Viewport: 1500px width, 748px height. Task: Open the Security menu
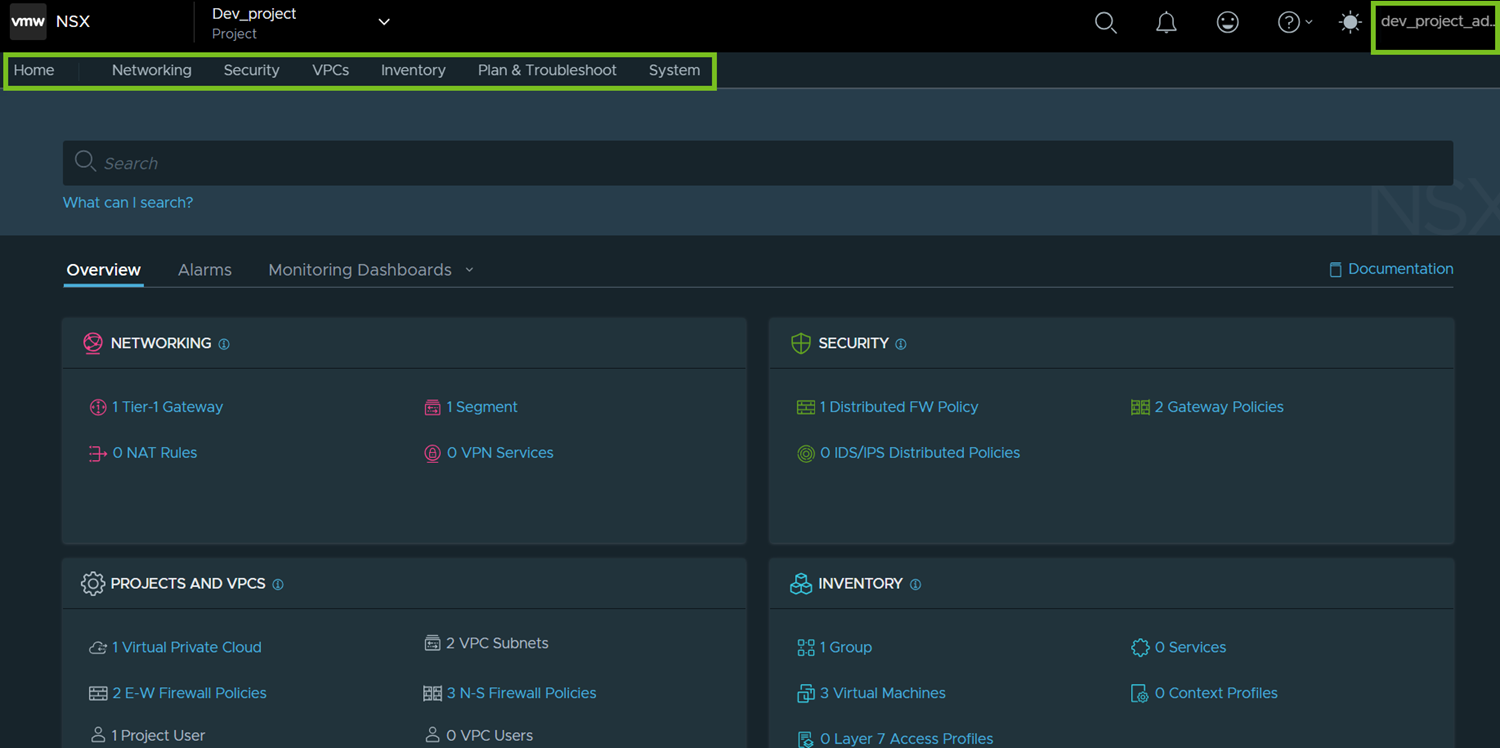(x=251, y=70)
